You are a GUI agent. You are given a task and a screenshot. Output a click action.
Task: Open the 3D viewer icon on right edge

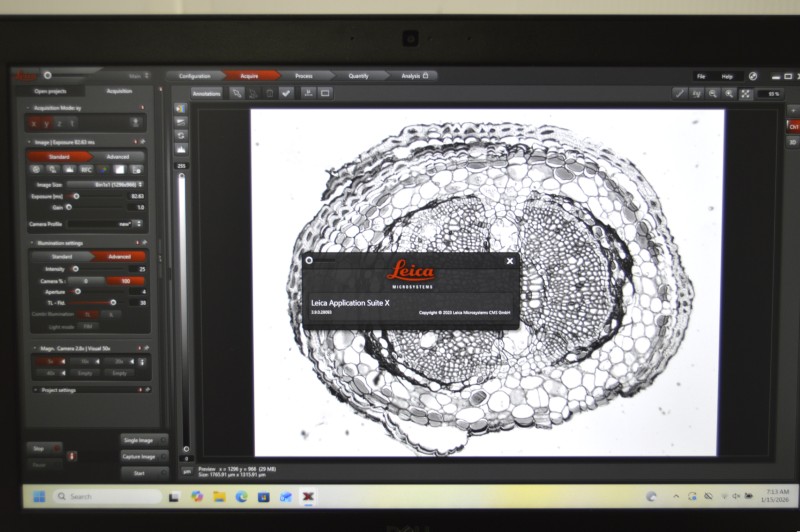[x=793, y=142]
